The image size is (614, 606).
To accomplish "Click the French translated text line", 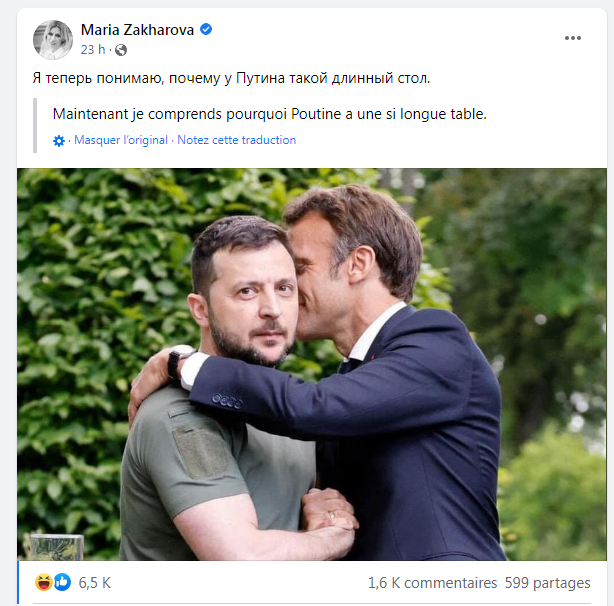I will click(269, 114).
